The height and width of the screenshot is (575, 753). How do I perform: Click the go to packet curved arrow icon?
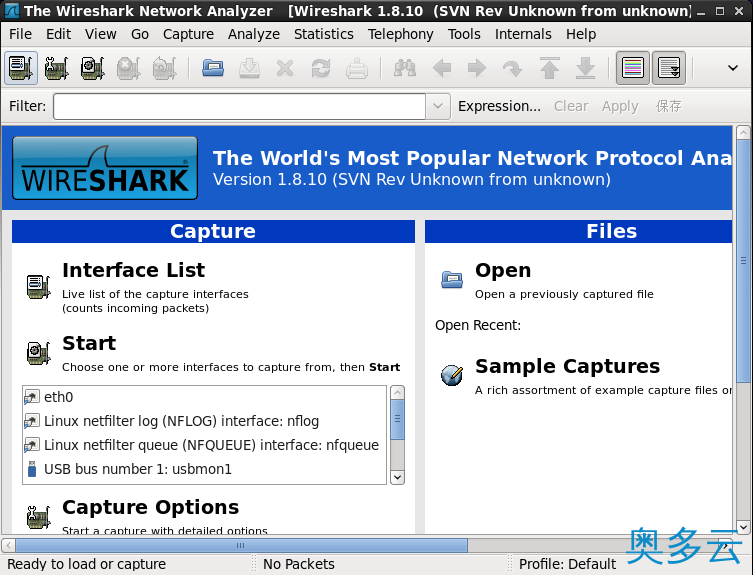pyautogui.click(x=512, y=69)
